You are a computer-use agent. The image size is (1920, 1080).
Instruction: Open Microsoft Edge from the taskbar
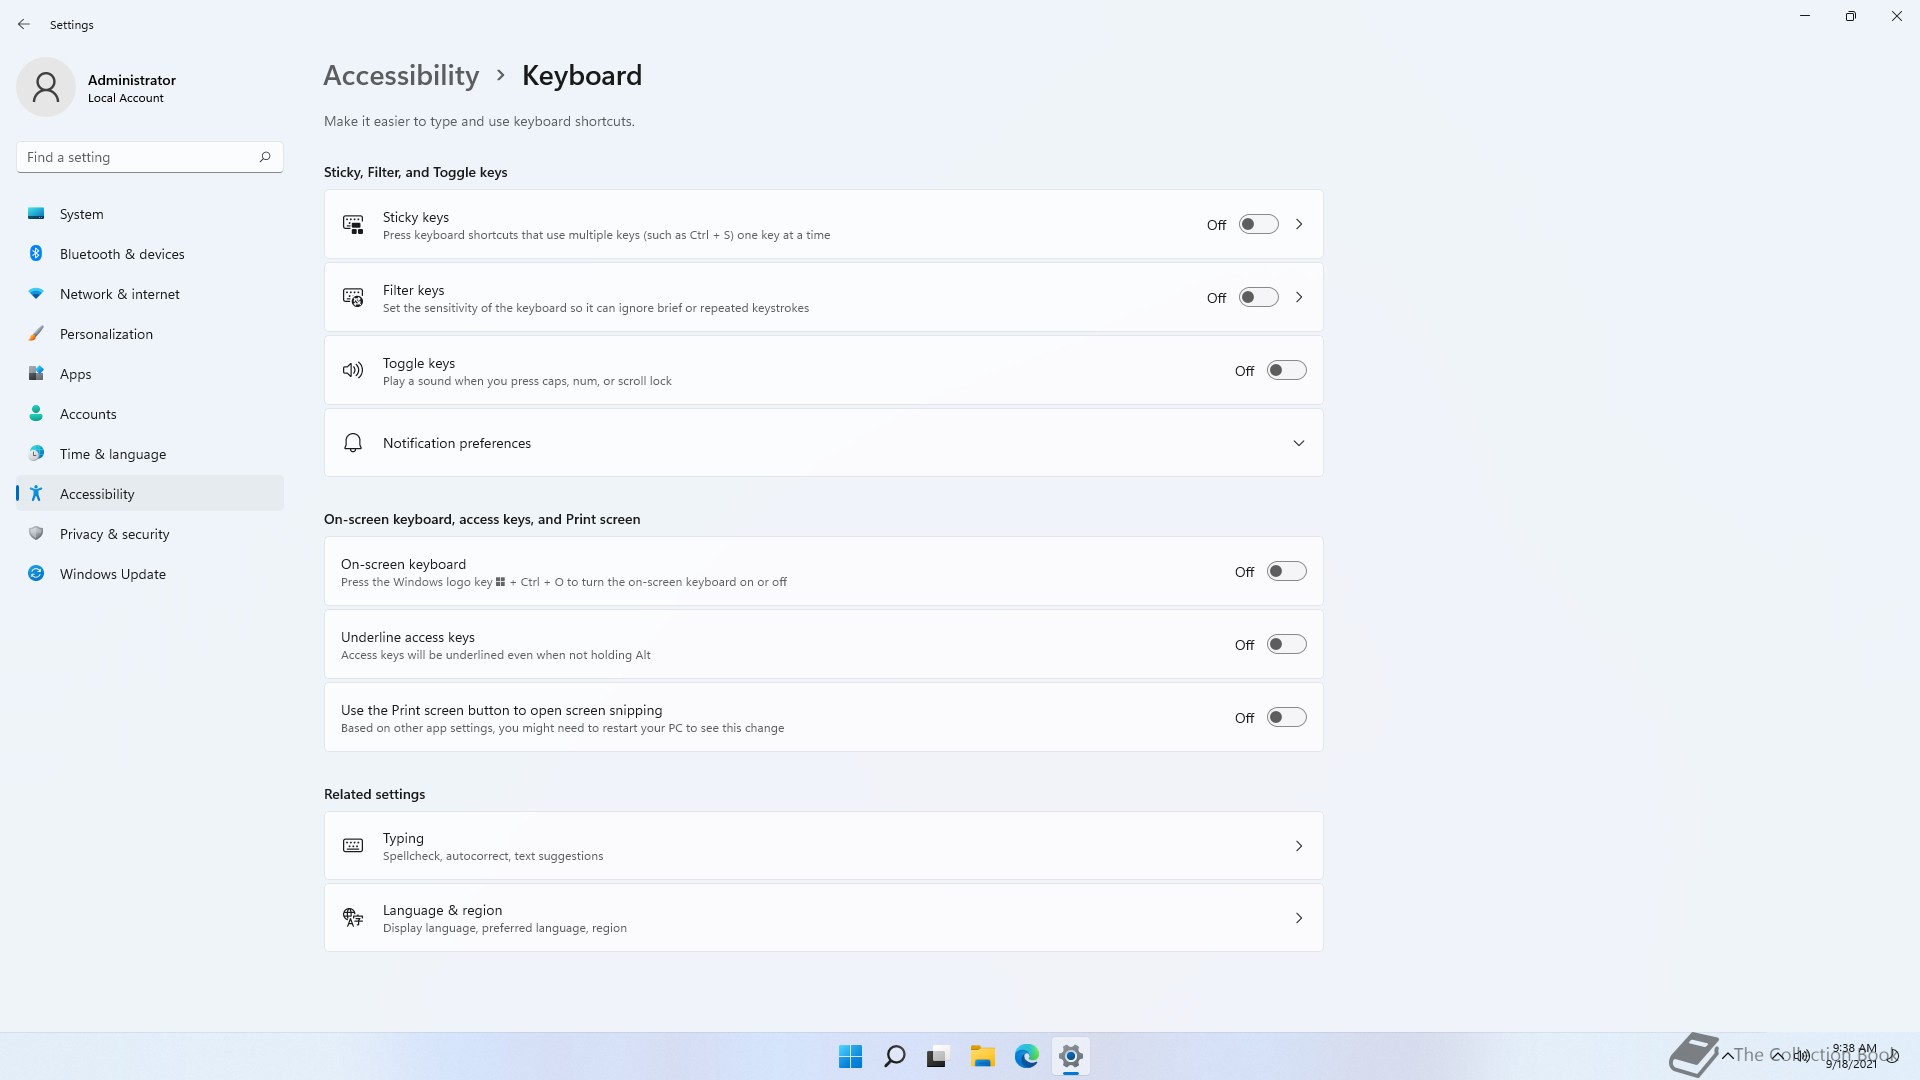coord(1026,1056)
